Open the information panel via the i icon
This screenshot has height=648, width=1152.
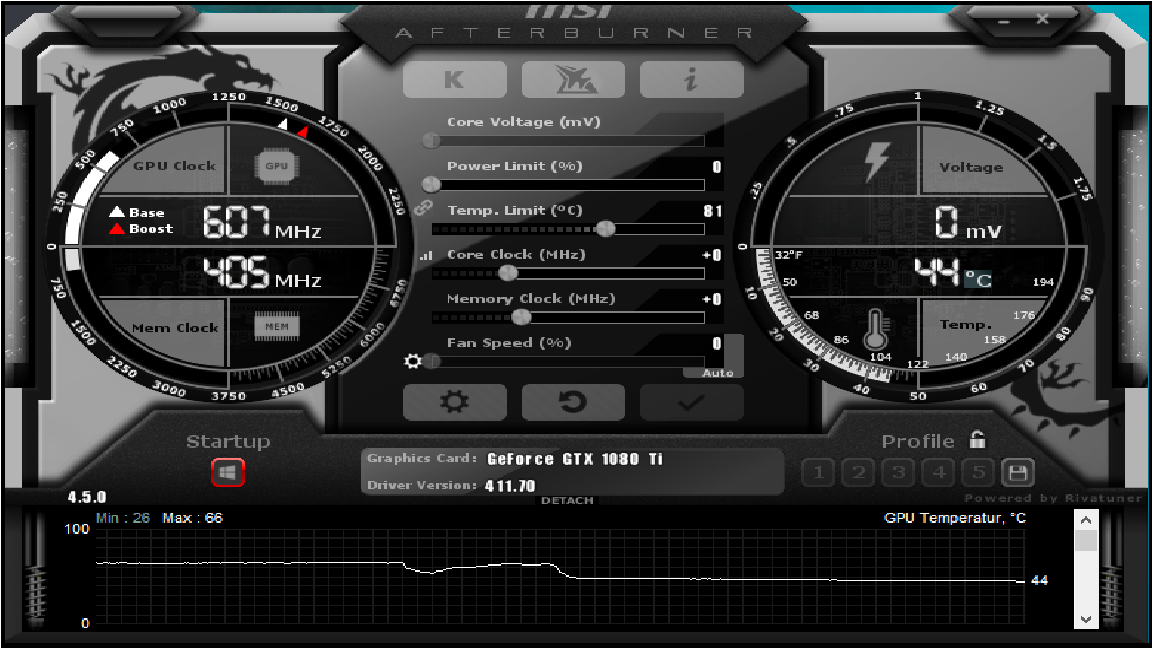pos(691,79)
